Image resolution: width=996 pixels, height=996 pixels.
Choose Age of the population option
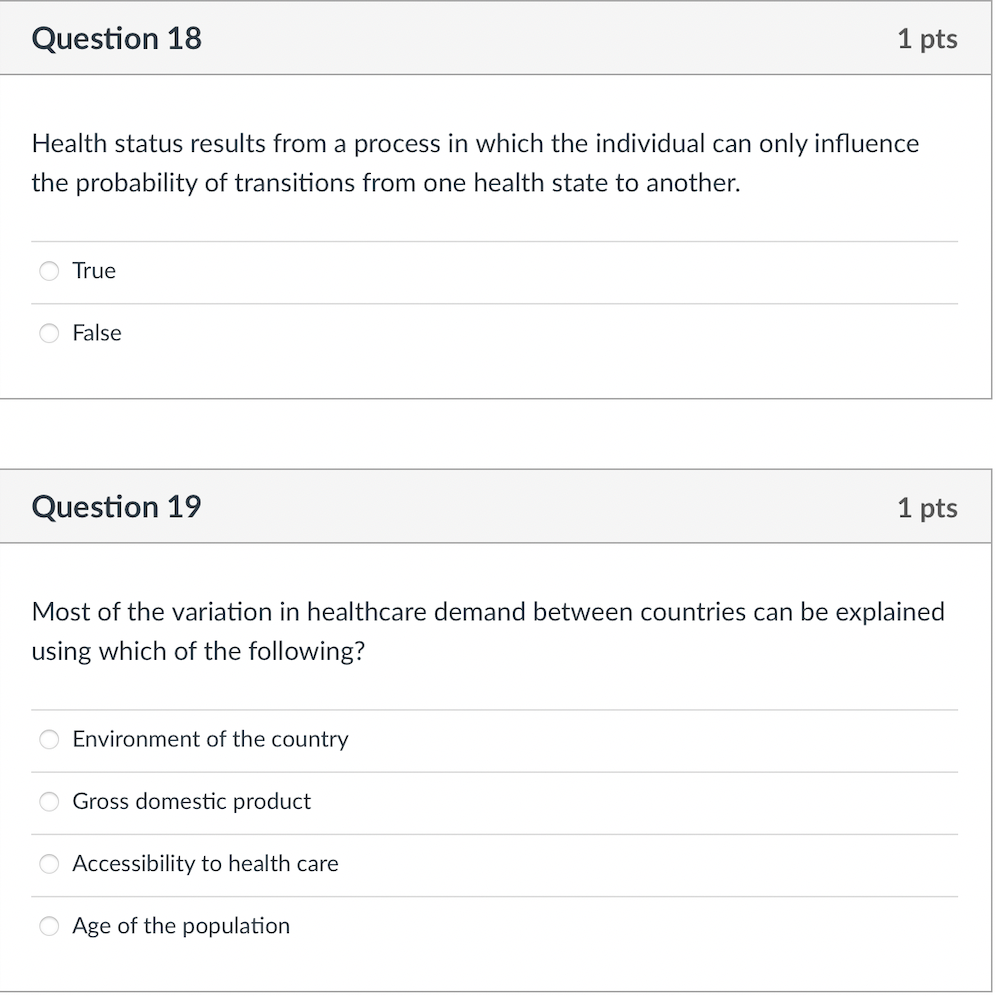[49, 926]
